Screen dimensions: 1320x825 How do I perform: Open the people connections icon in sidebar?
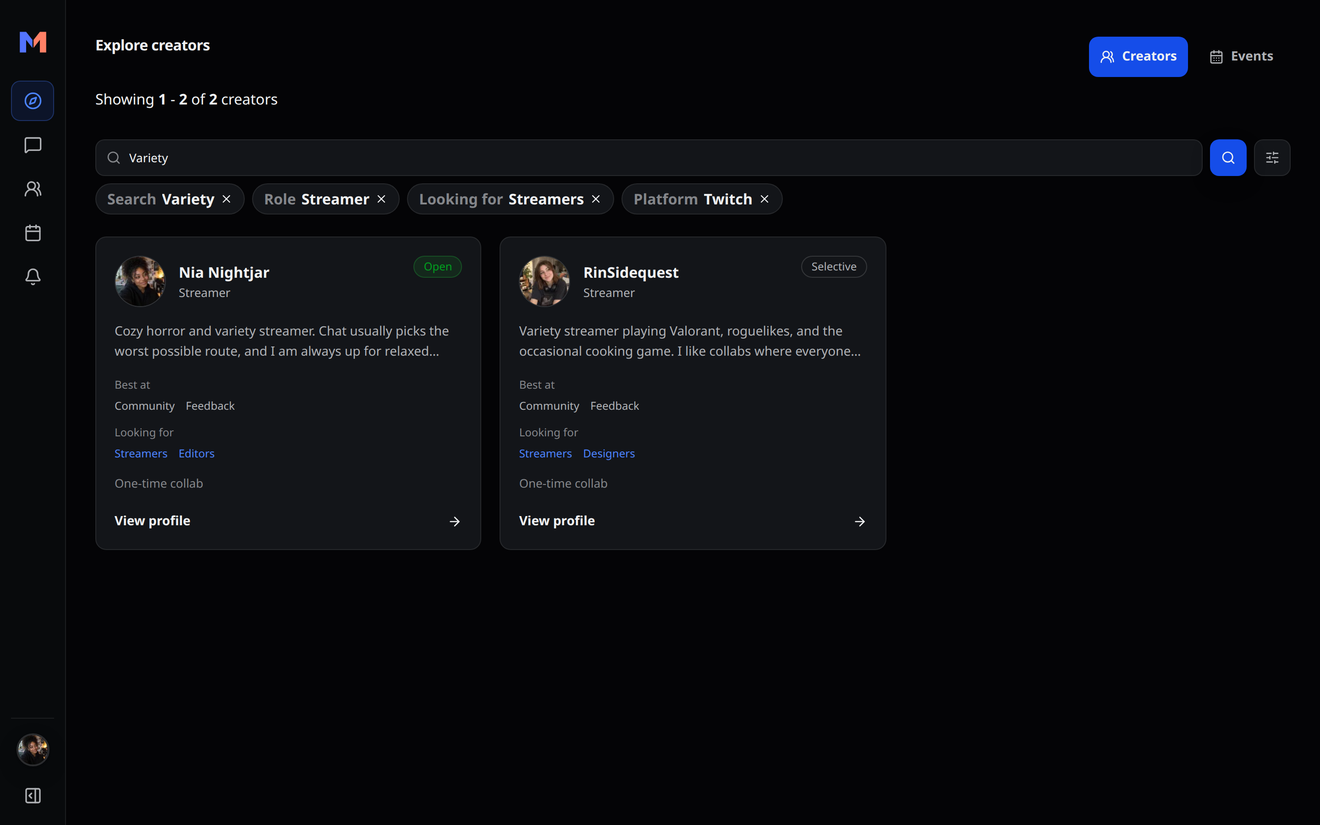click(33, 189)
